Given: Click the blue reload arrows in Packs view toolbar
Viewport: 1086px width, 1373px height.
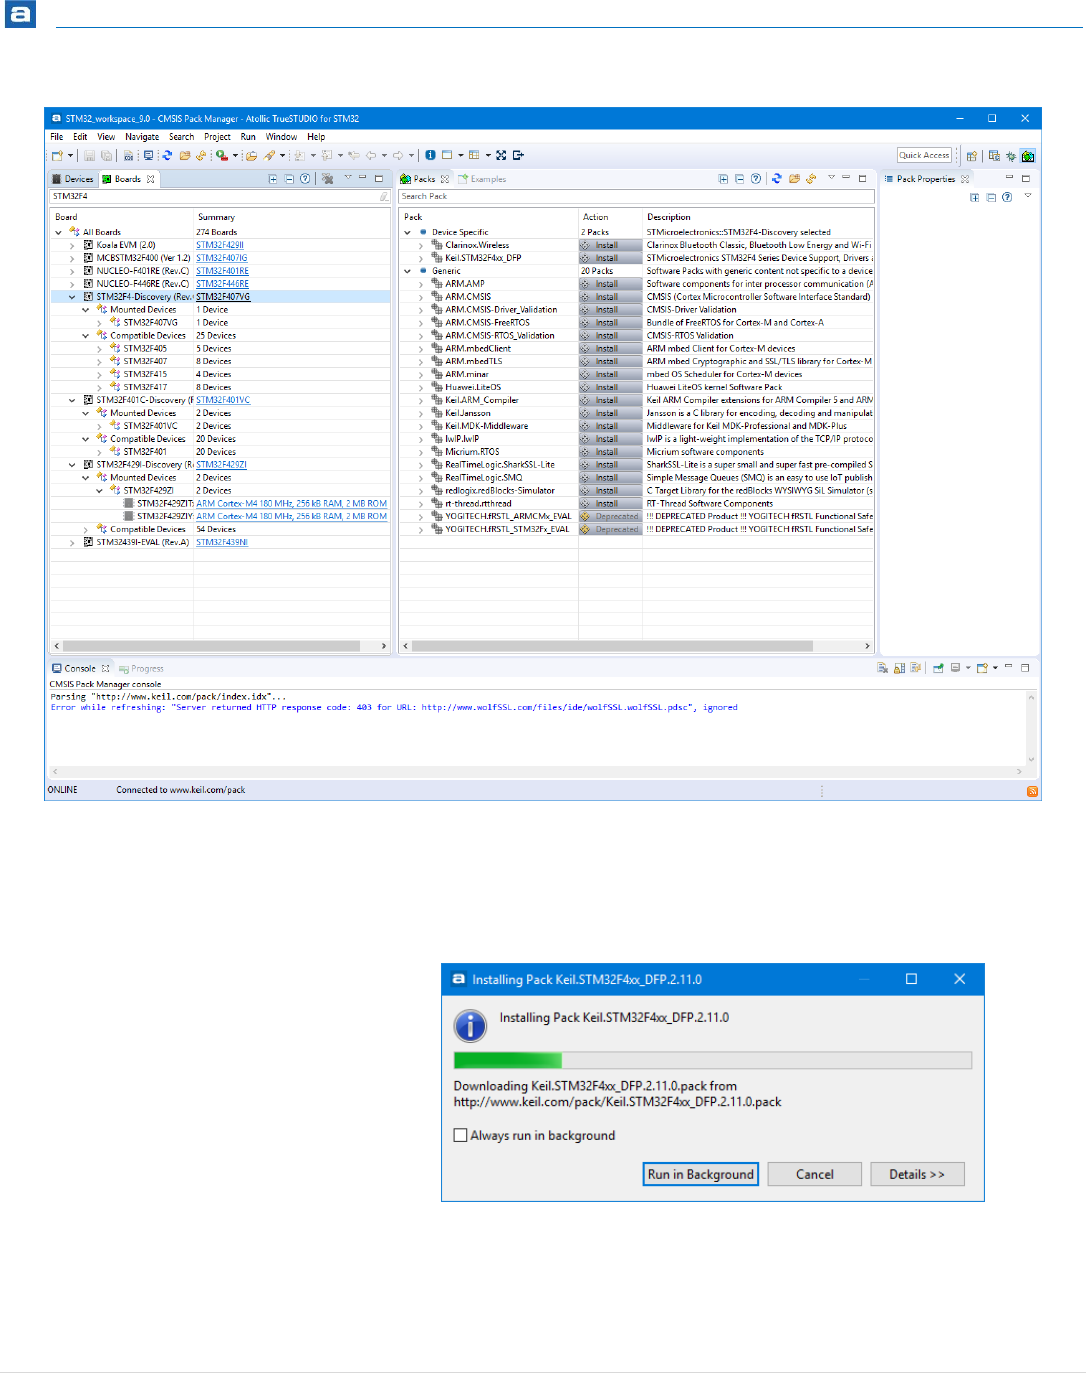Looking at the screenshot, I should pos(776,179).
